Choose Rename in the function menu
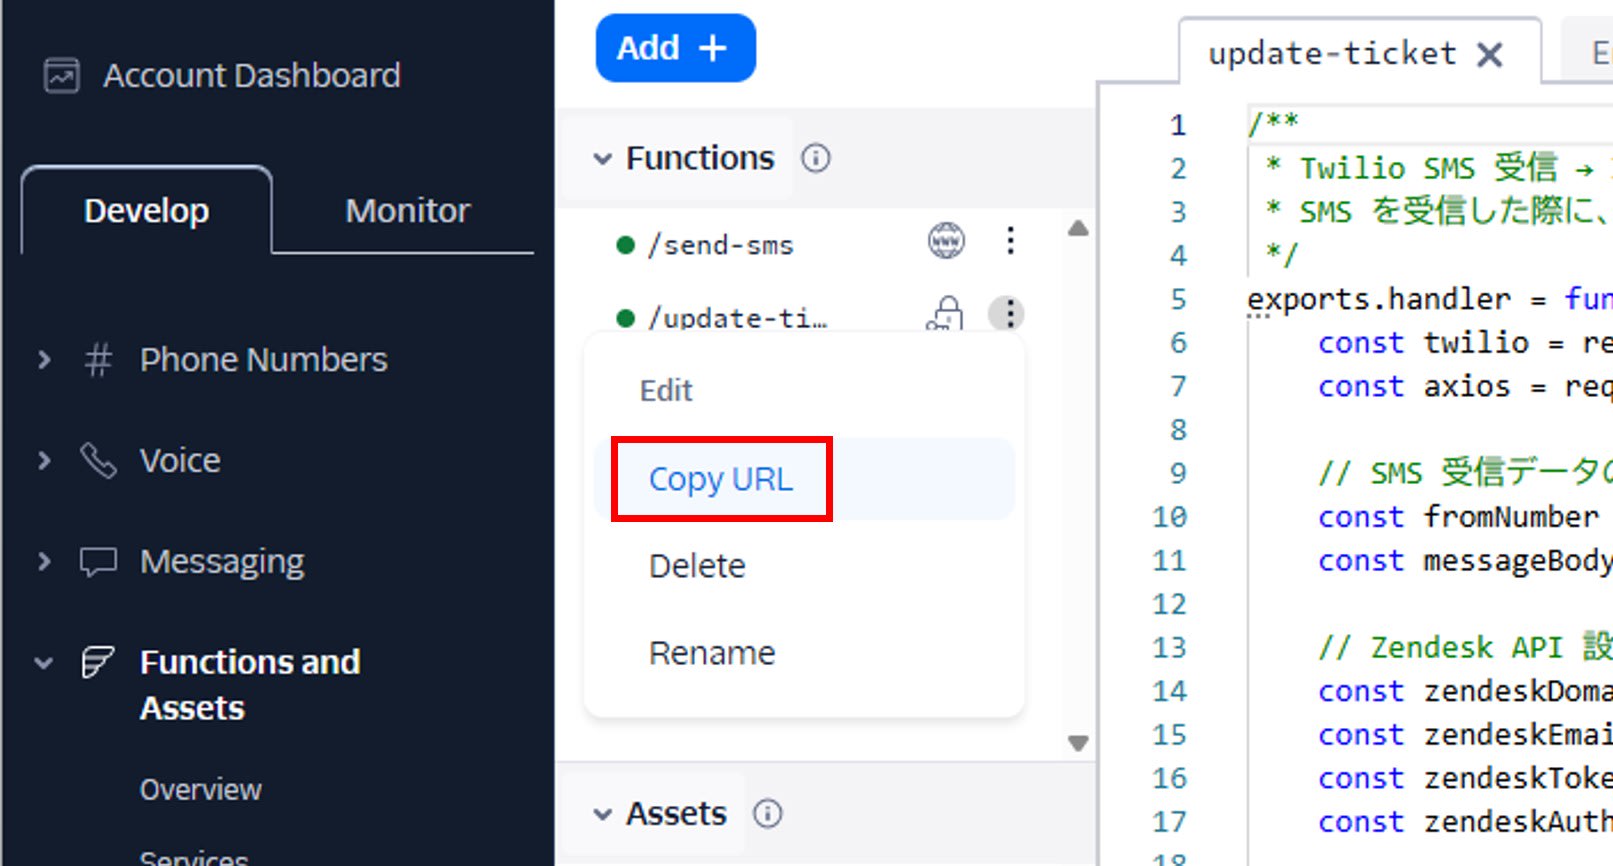This screenshot has width=1613, height=866. [x=712, y=653]
